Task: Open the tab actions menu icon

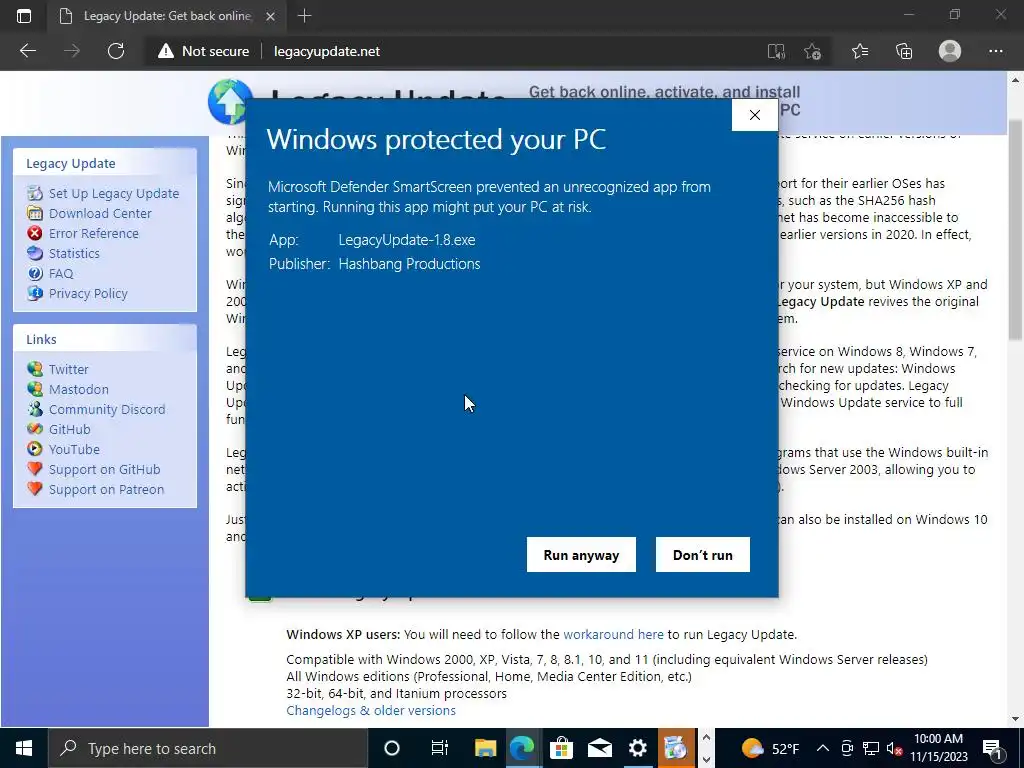Action: point(24,16)
